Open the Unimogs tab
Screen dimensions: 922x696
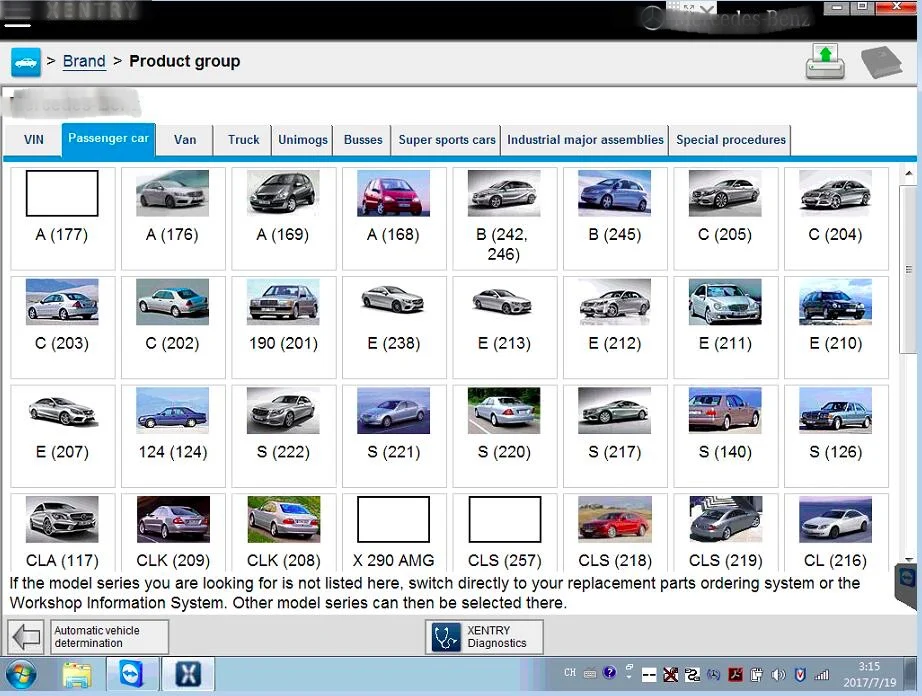[x=303, y=140]
